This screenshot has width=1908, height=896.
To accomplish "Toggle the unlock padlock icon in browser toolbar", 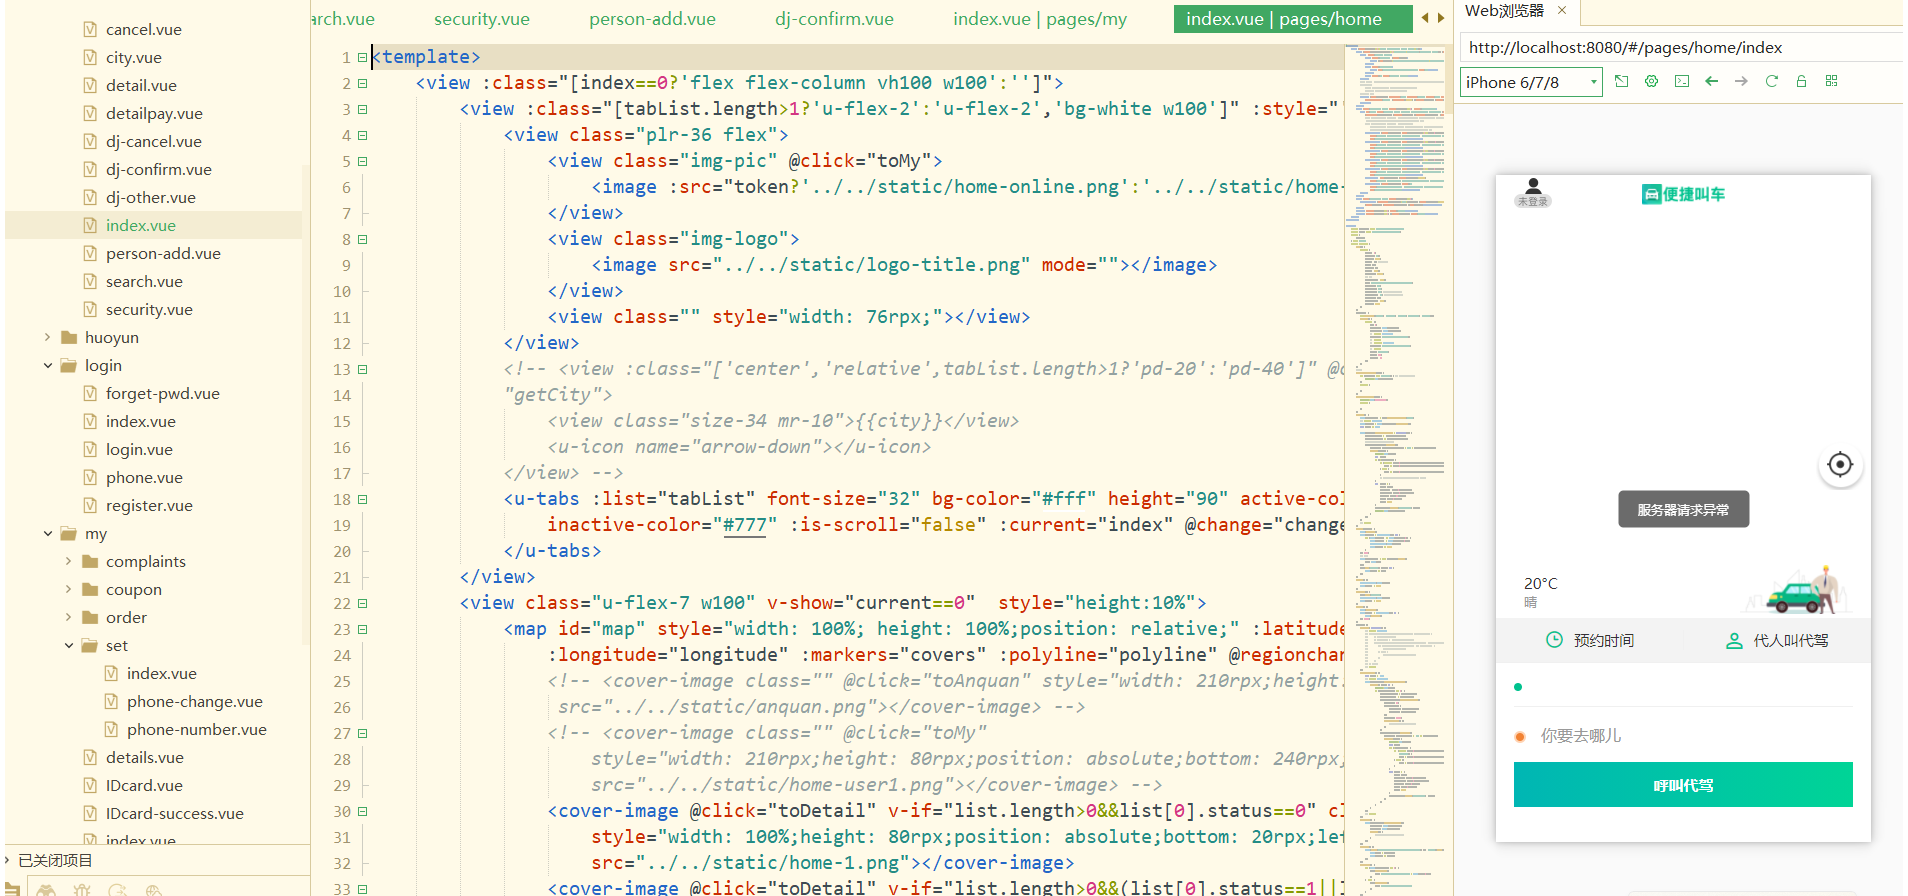I will pos(1801,82).
